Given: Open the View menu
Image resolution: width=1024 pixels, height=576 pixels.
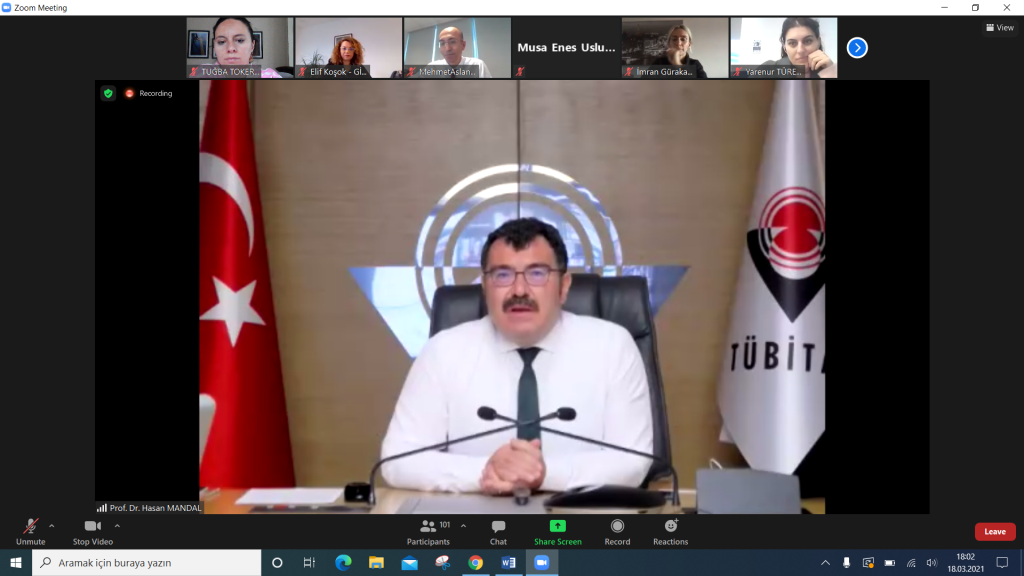Looking at the screenshot, I should 997,27.
